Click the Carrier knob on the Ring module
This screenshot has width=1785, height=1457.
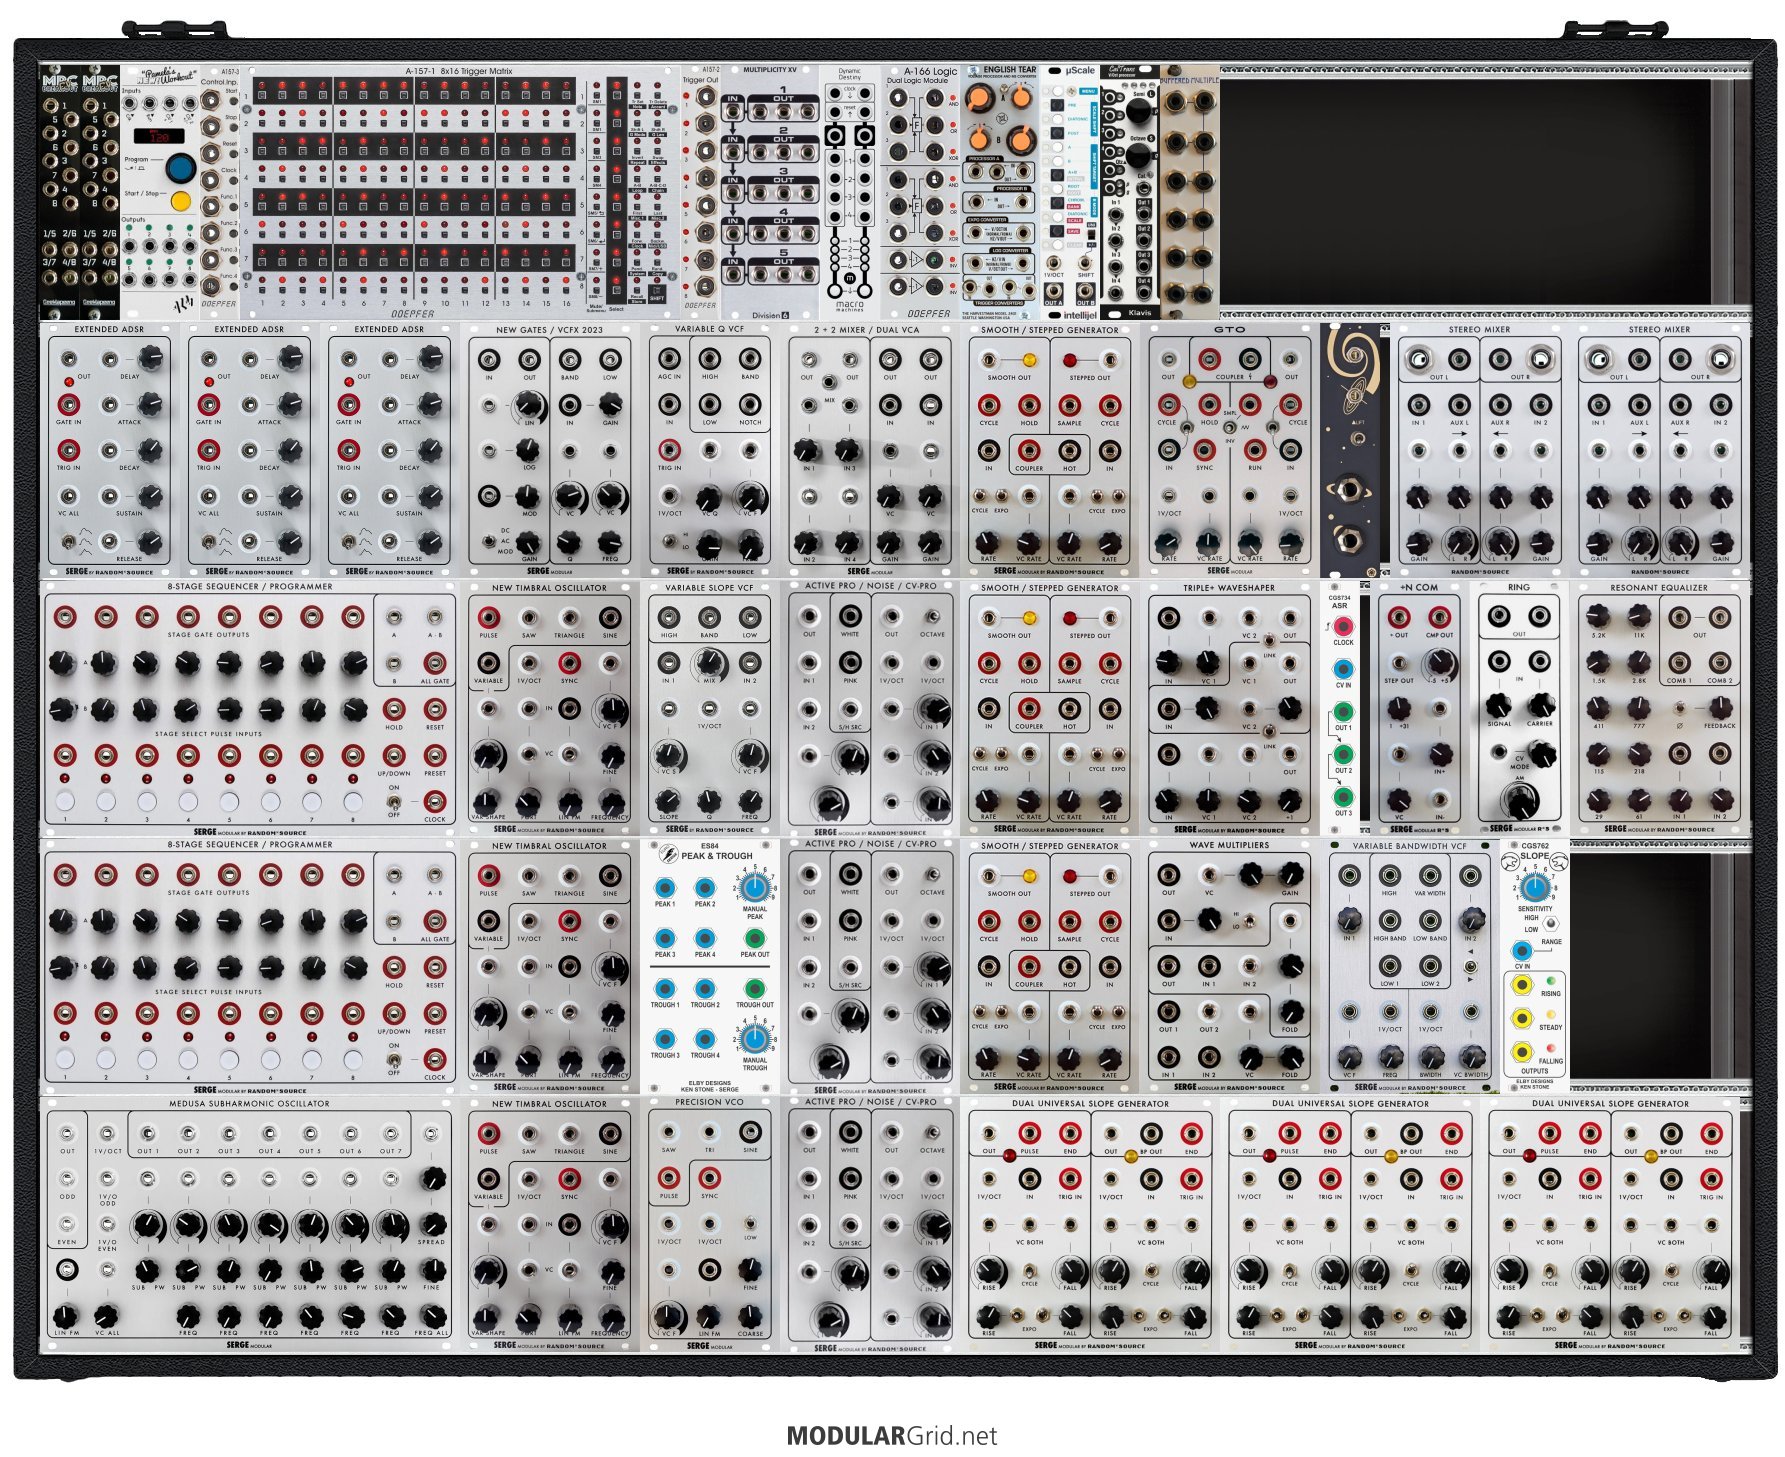pos(1541,704)
